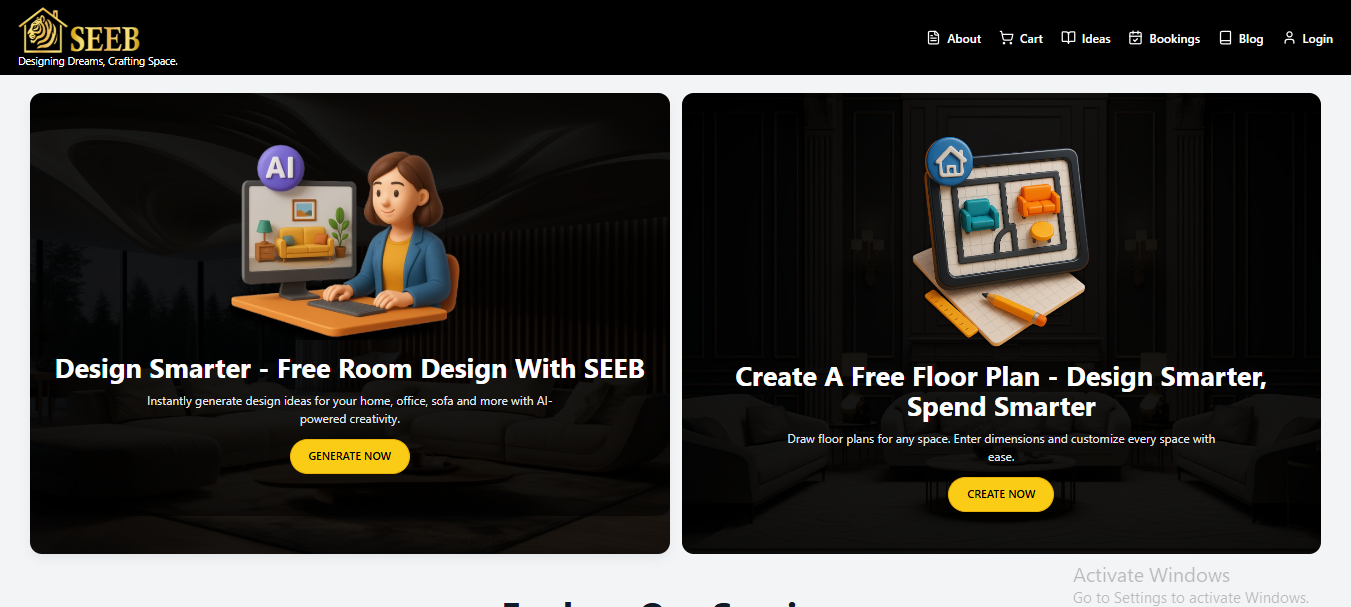Click the GENERATE NOW button
Screen dimensions: 1351x607
point(350,456)
